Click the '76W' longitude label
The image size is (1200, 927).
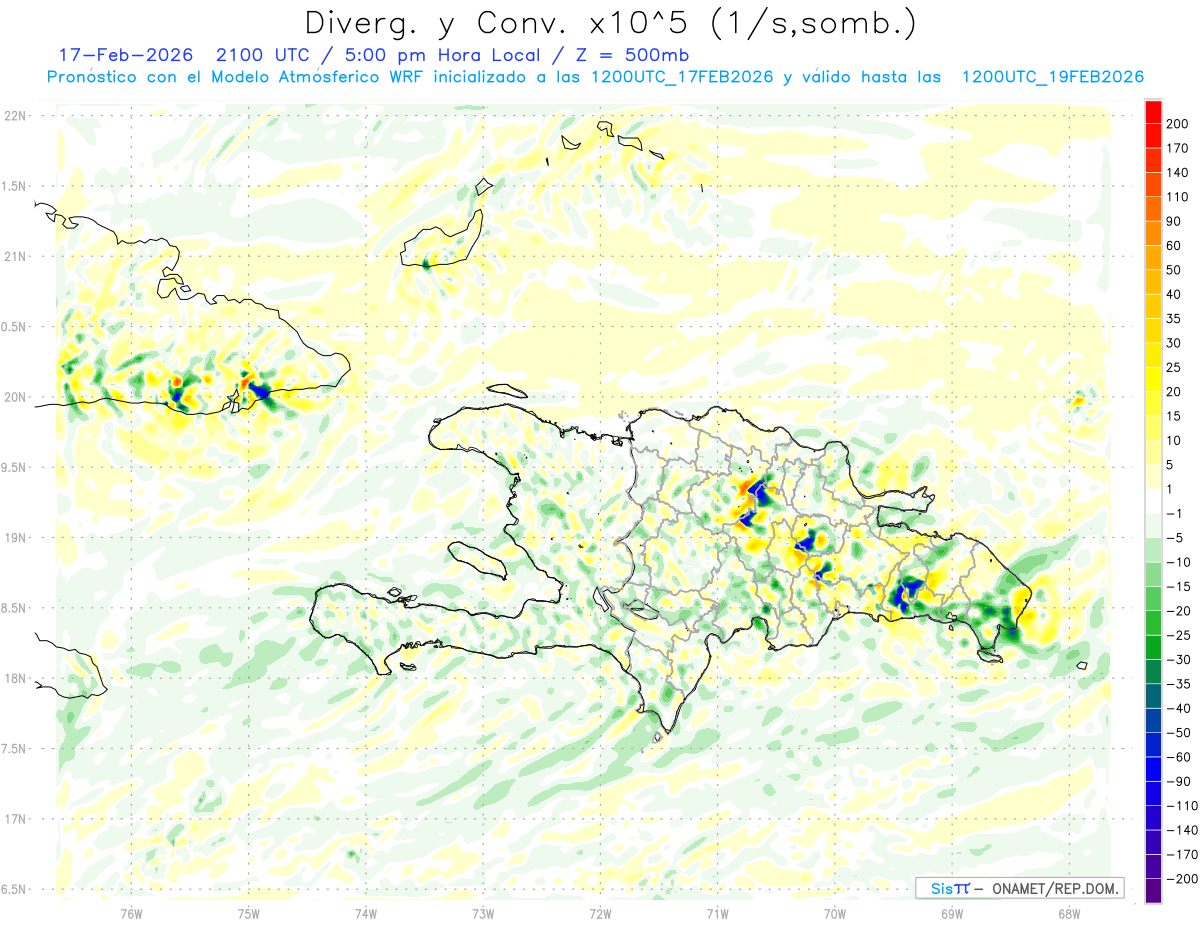tap(131, 914)
